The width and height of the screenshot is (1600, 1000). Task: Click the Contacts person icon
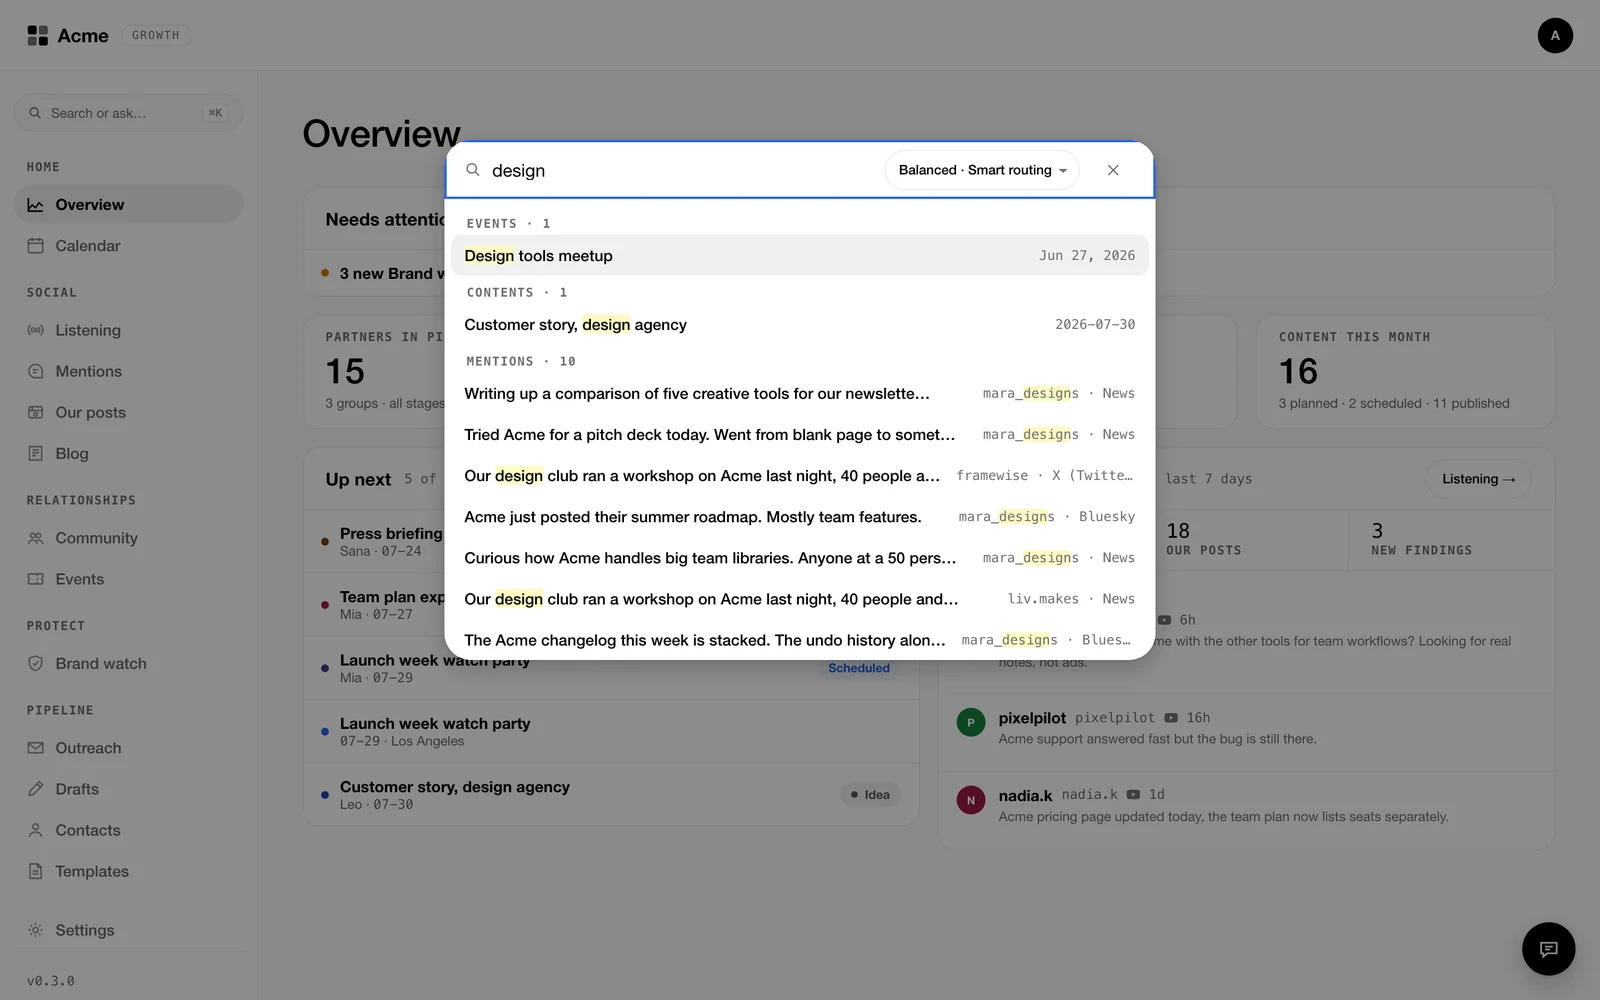35,830
